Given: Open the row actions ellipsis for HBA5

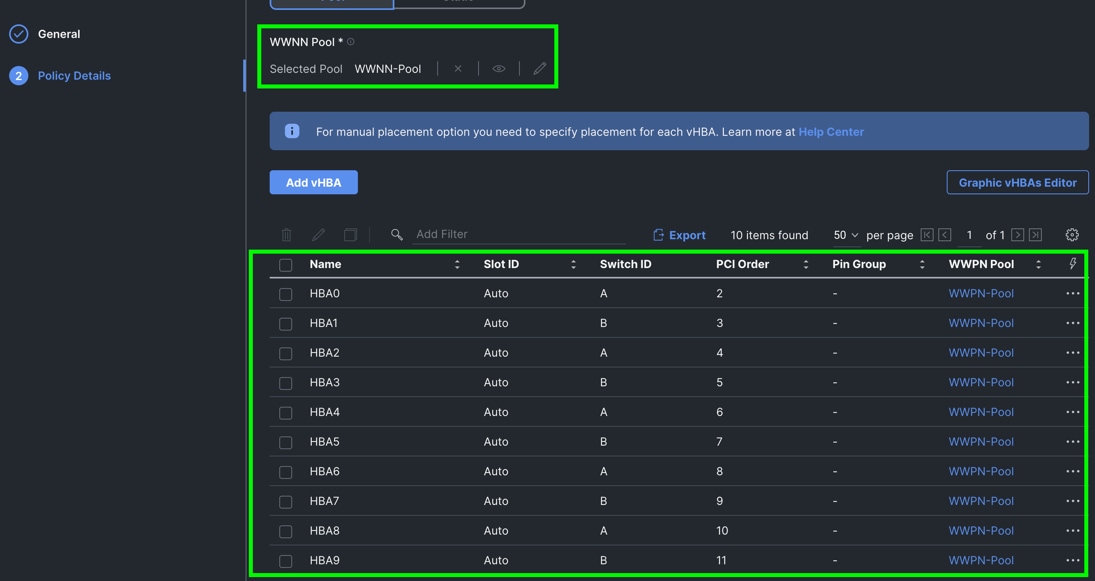Looking at the screenshot, I should [1072, 442].
